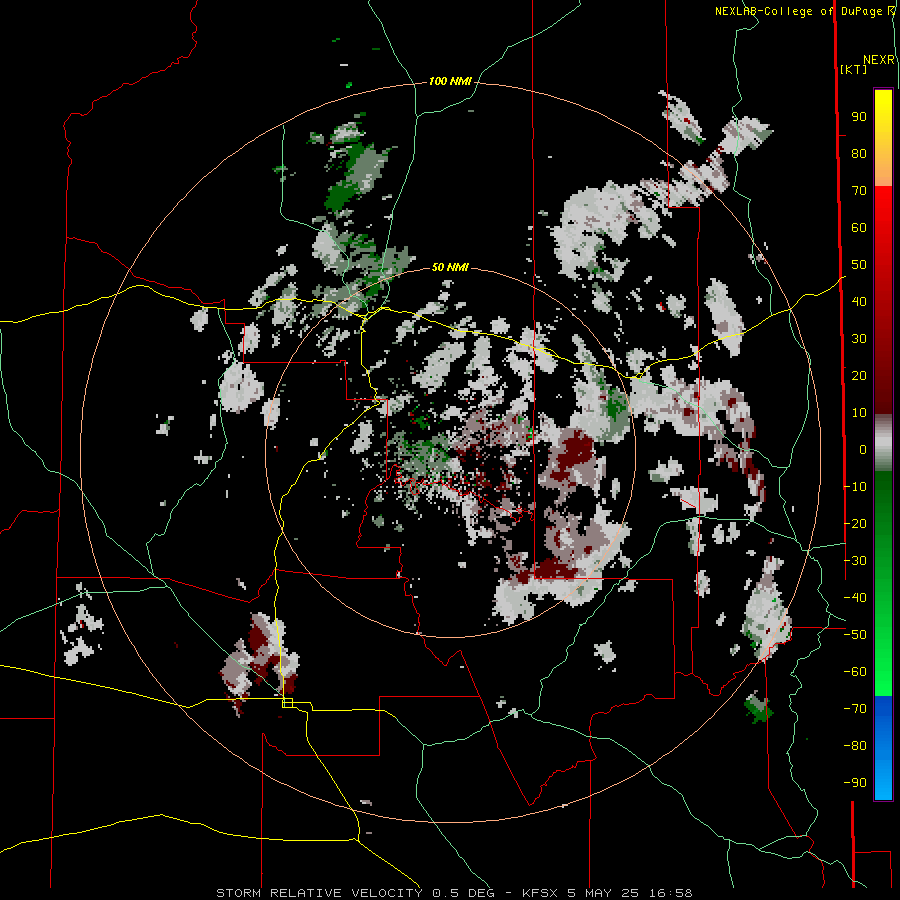Click the -90 scale label
This screenshot has width=900, height=900.
[855, 783]
